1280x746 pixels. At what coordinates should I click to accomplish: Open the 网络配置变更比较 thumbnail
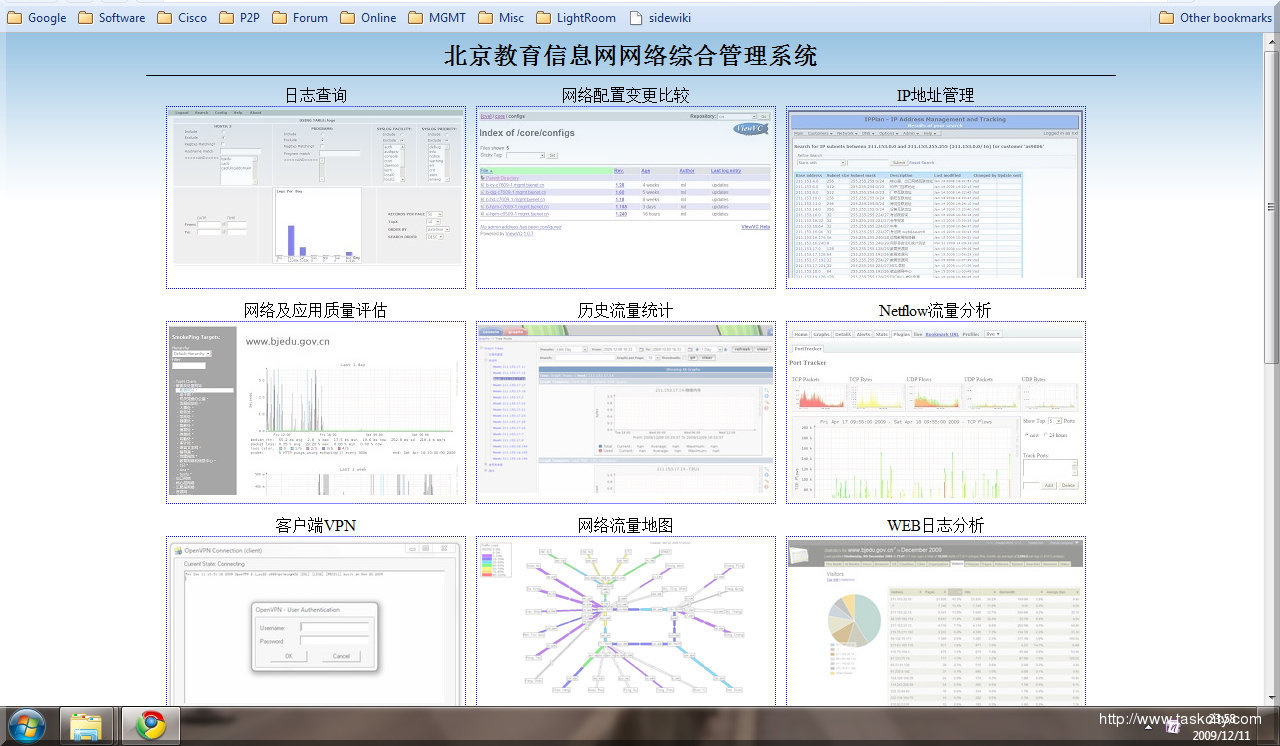[x=626, y=197]
